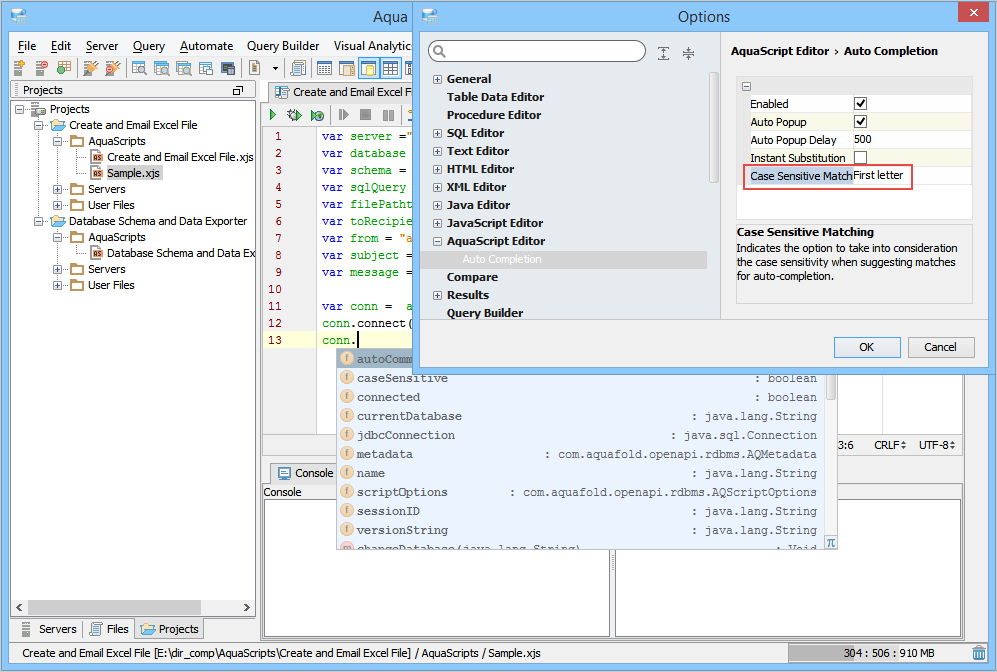Switch to the Servers bottom tab
The height and width of the screenshot is (672, 997).
[x=50, y=629]
